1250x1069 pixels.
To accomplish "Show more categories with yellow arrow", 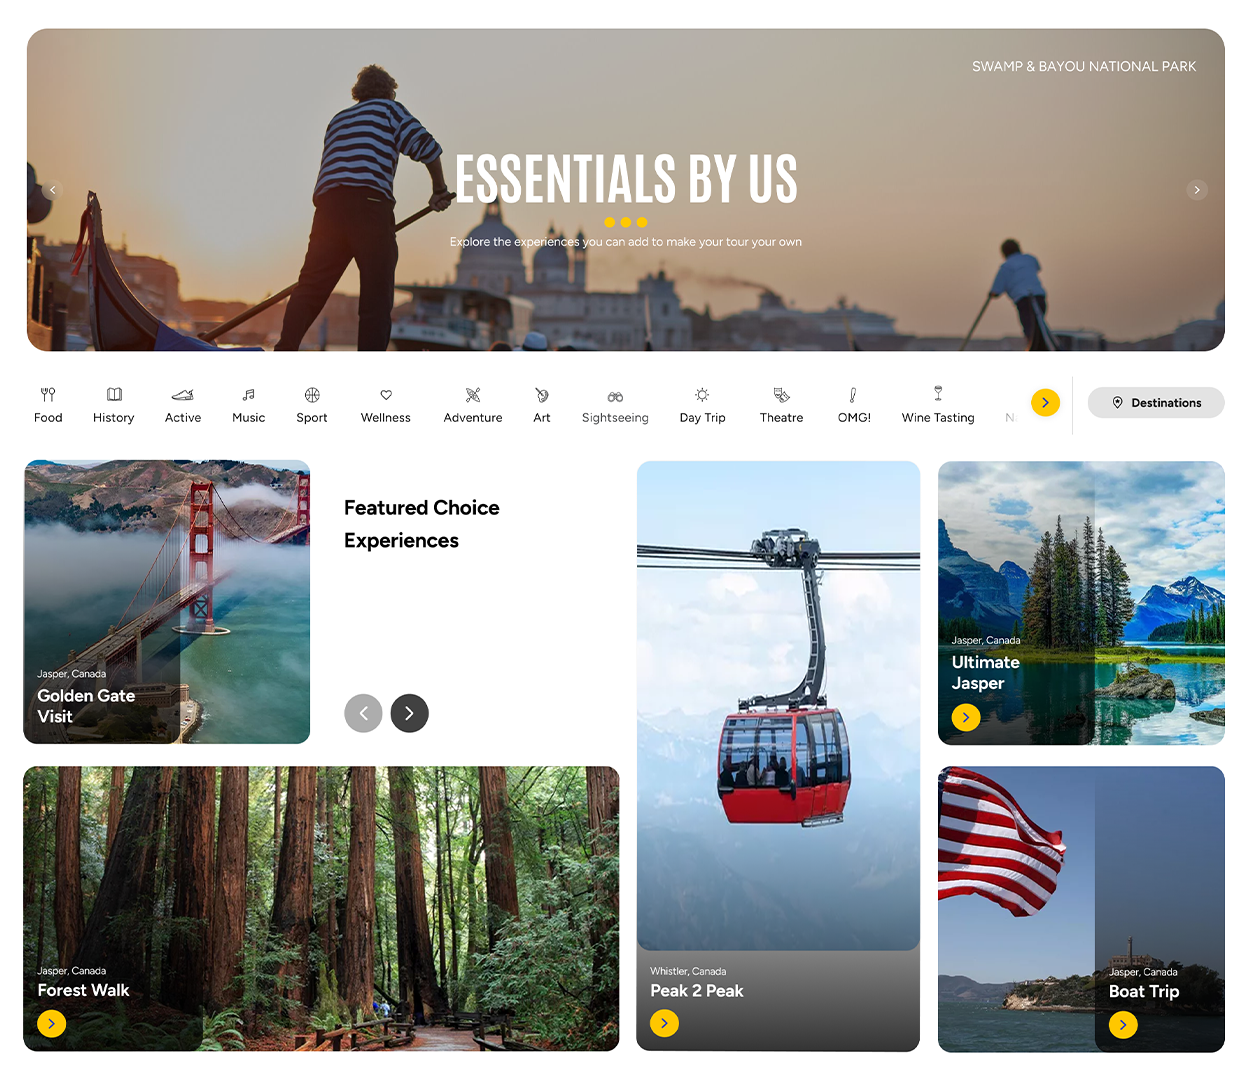I will pyautogui.click(x=1045, y=402).
